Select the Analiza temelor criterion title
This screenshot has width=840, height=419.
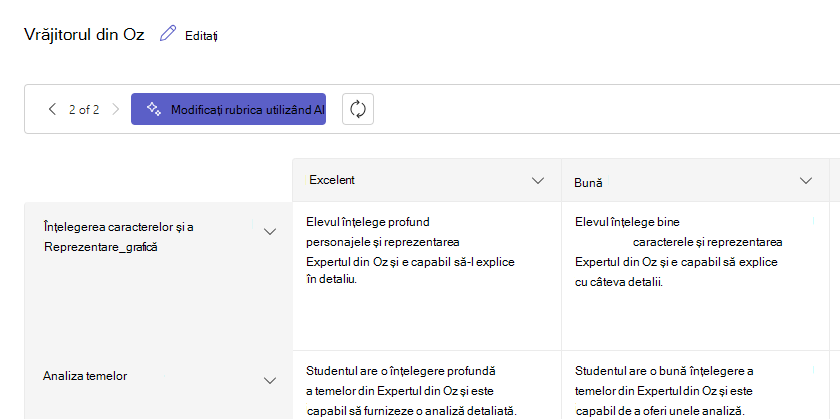pos(85,376)
